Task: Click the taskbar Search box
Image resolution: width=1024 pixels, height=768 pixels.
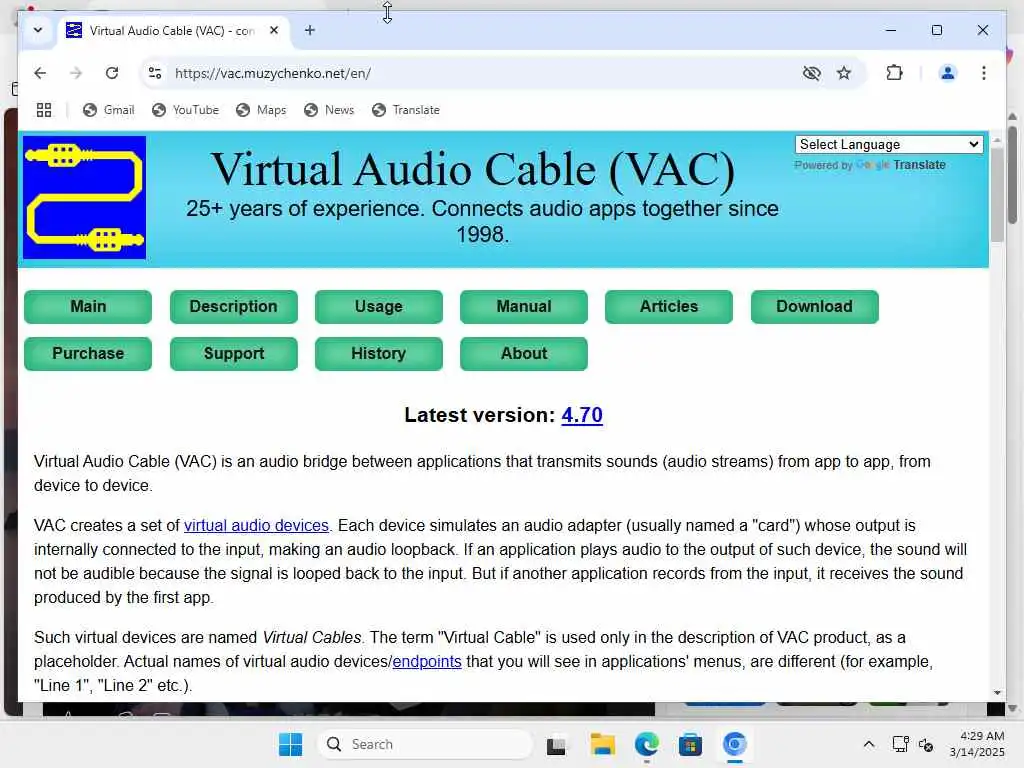Action: pyautogui.click(x=425, y=744)
